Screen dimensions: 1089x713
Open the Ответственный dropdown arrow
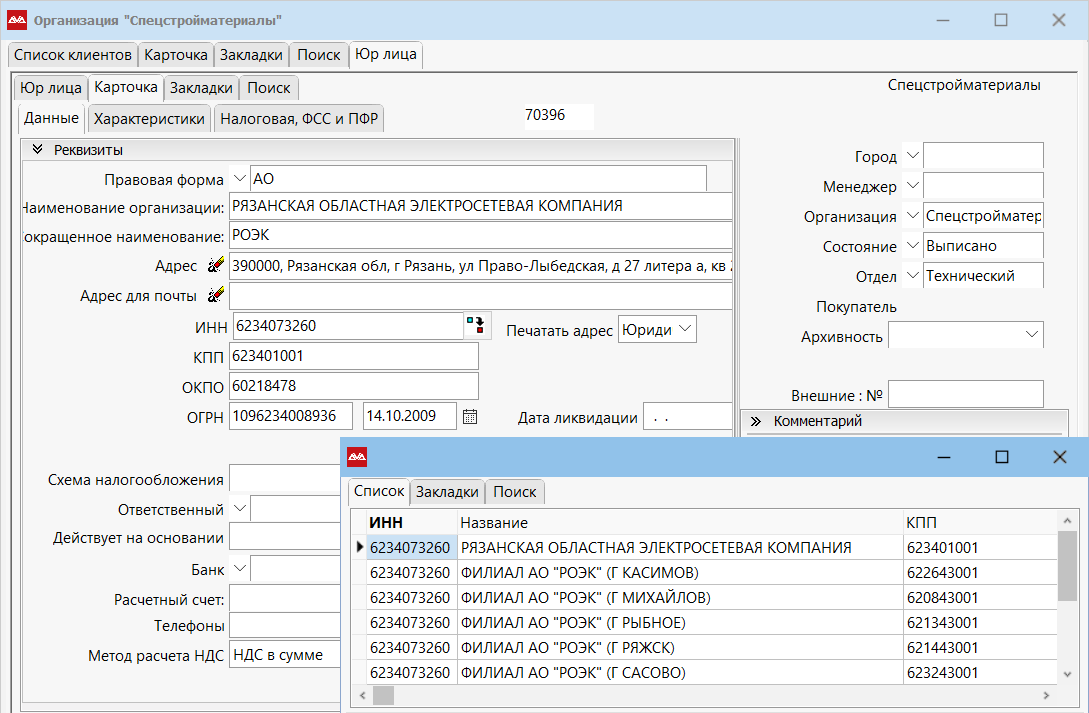pos(240,508)
